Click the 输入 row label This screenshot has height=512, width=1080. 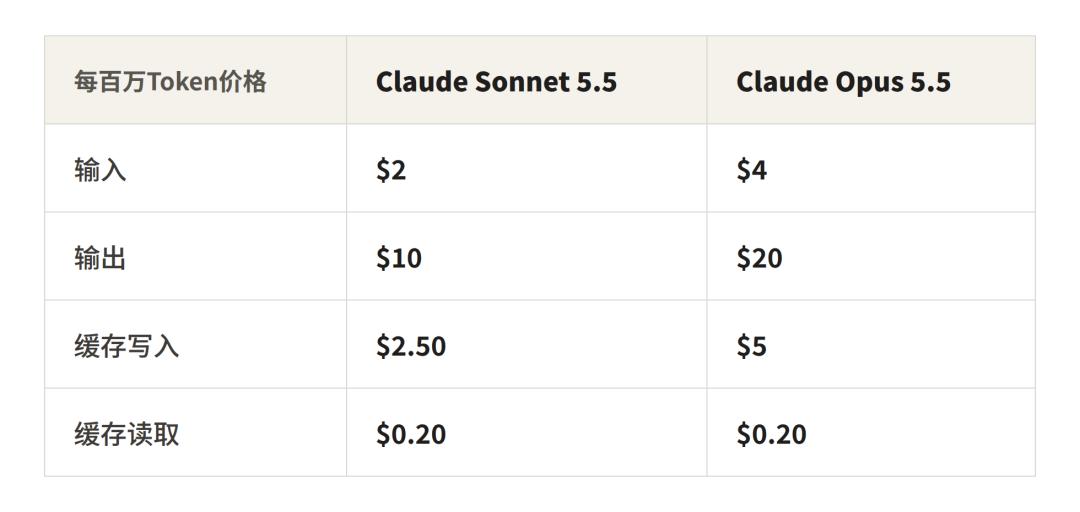coord(100,170)
